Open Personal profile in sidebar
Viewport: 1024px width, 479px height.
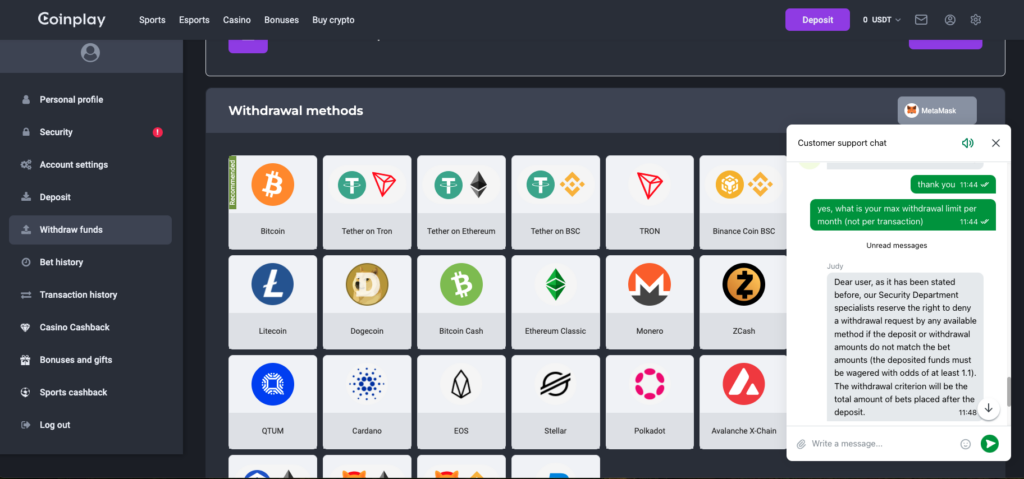(90, 99)
